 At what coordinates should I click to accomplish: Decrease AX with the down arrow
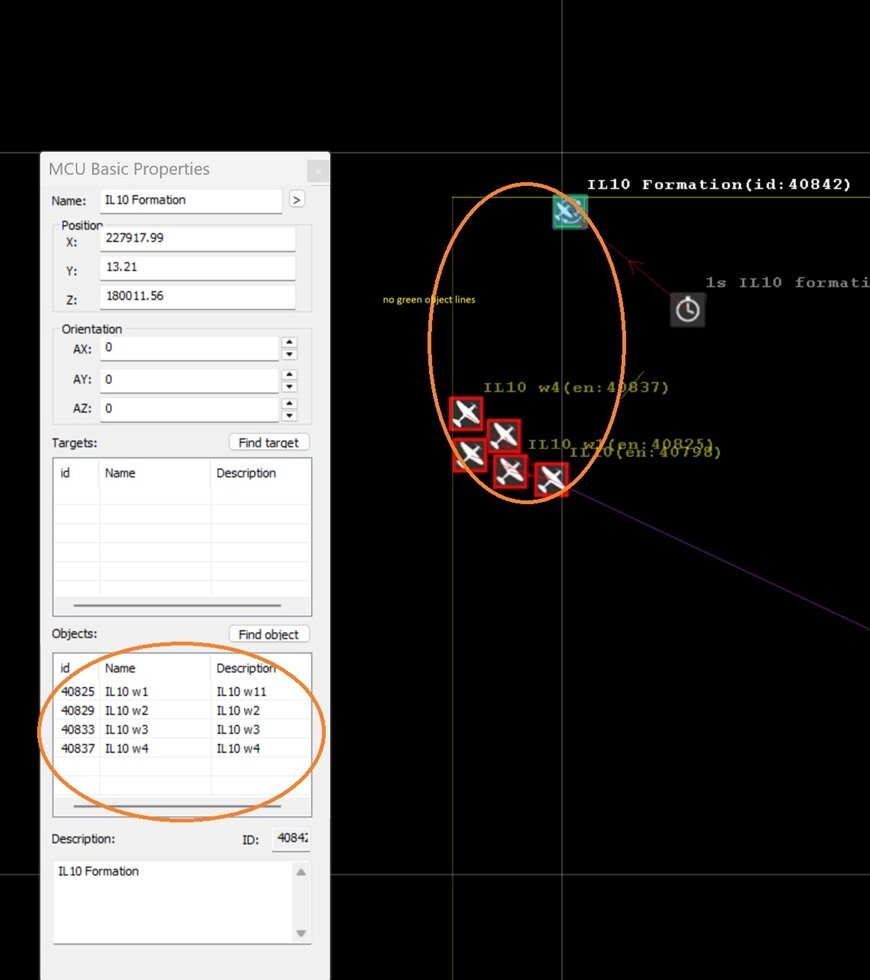click(x=289, y=354)
